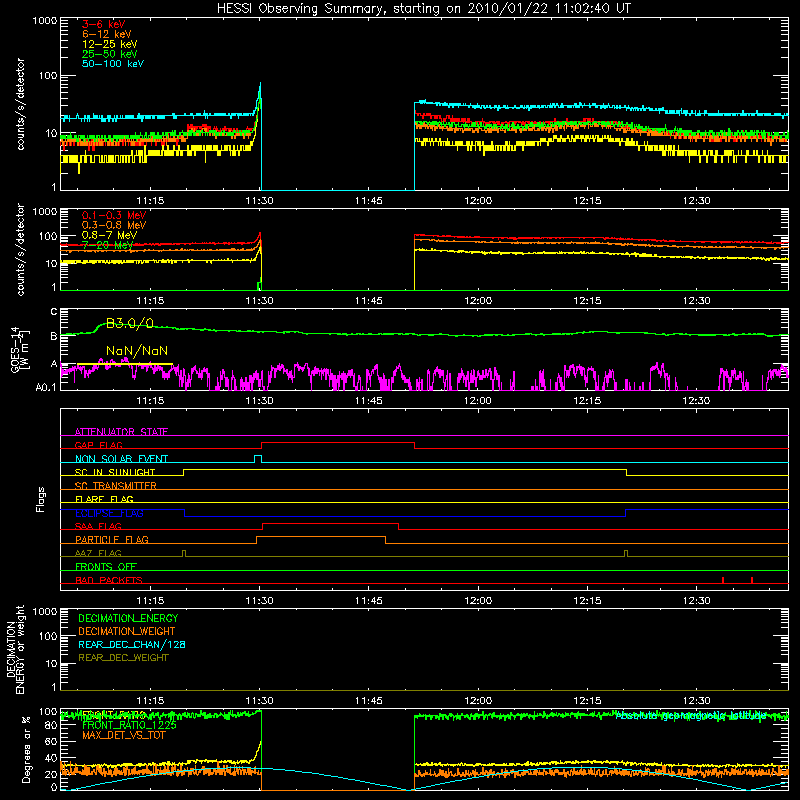
Task: Select the SC_TRANSMITTER flag label
Action: click(115, 485)
